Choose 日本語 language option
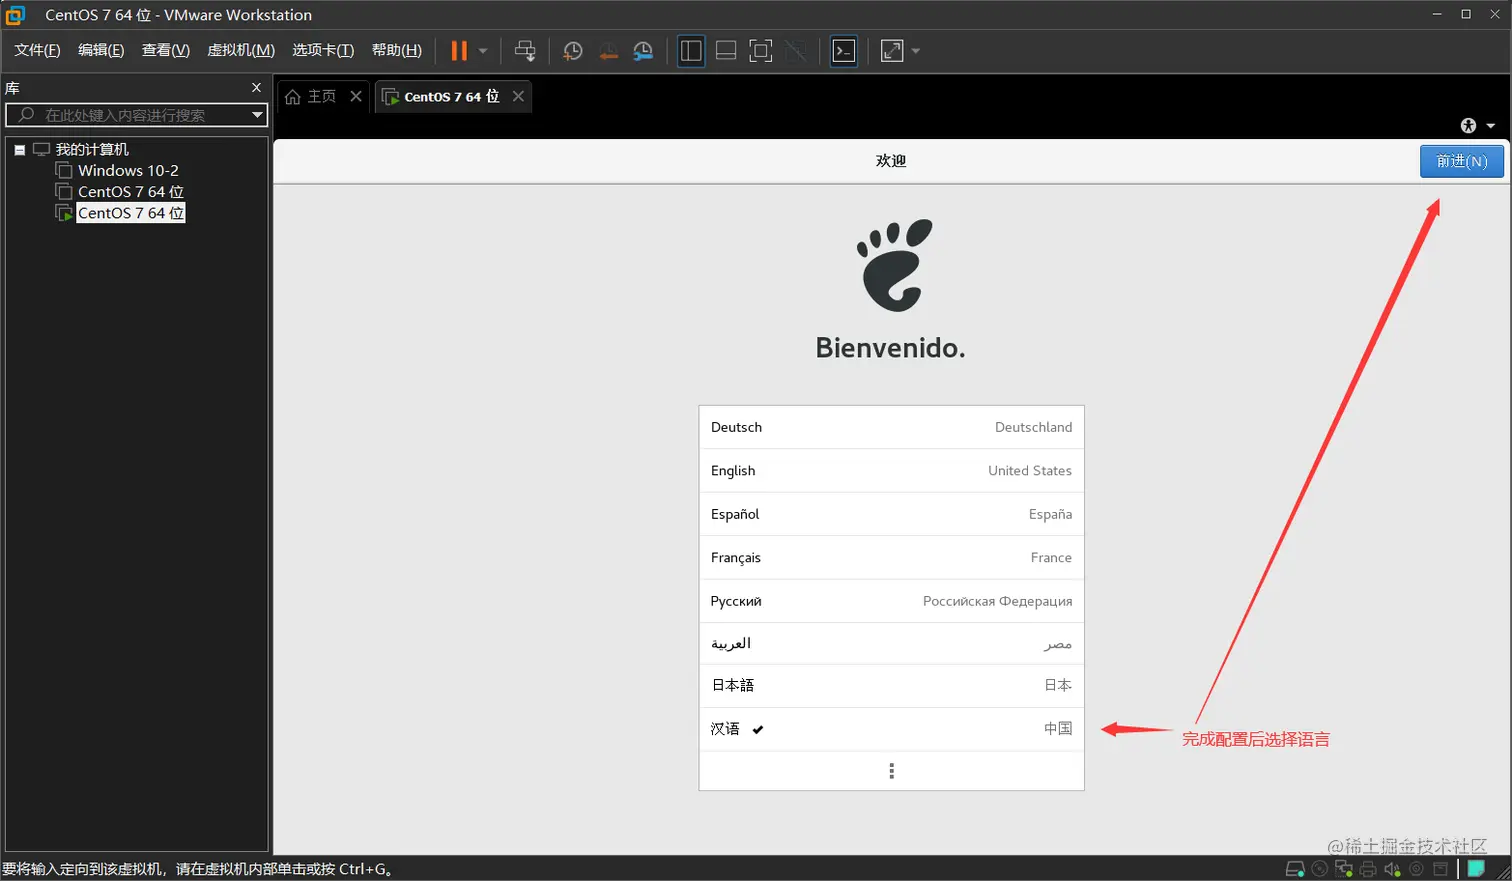1512x881 pixels. (891, 686)
